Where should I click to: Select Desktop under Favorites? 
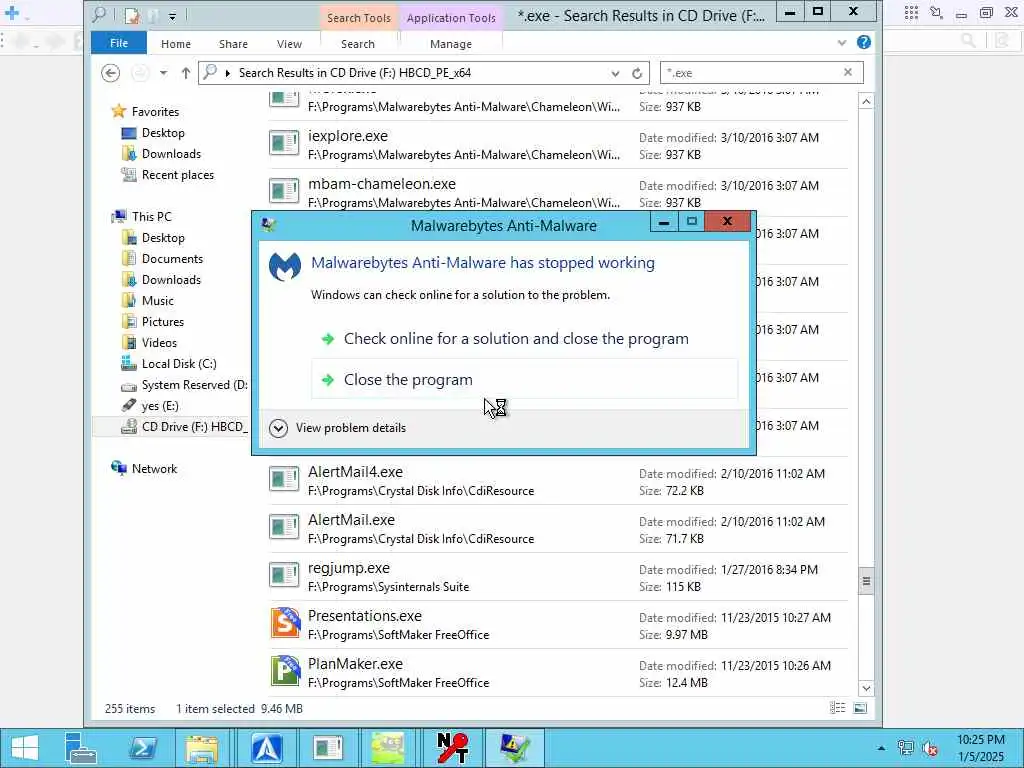click(163, 133)
